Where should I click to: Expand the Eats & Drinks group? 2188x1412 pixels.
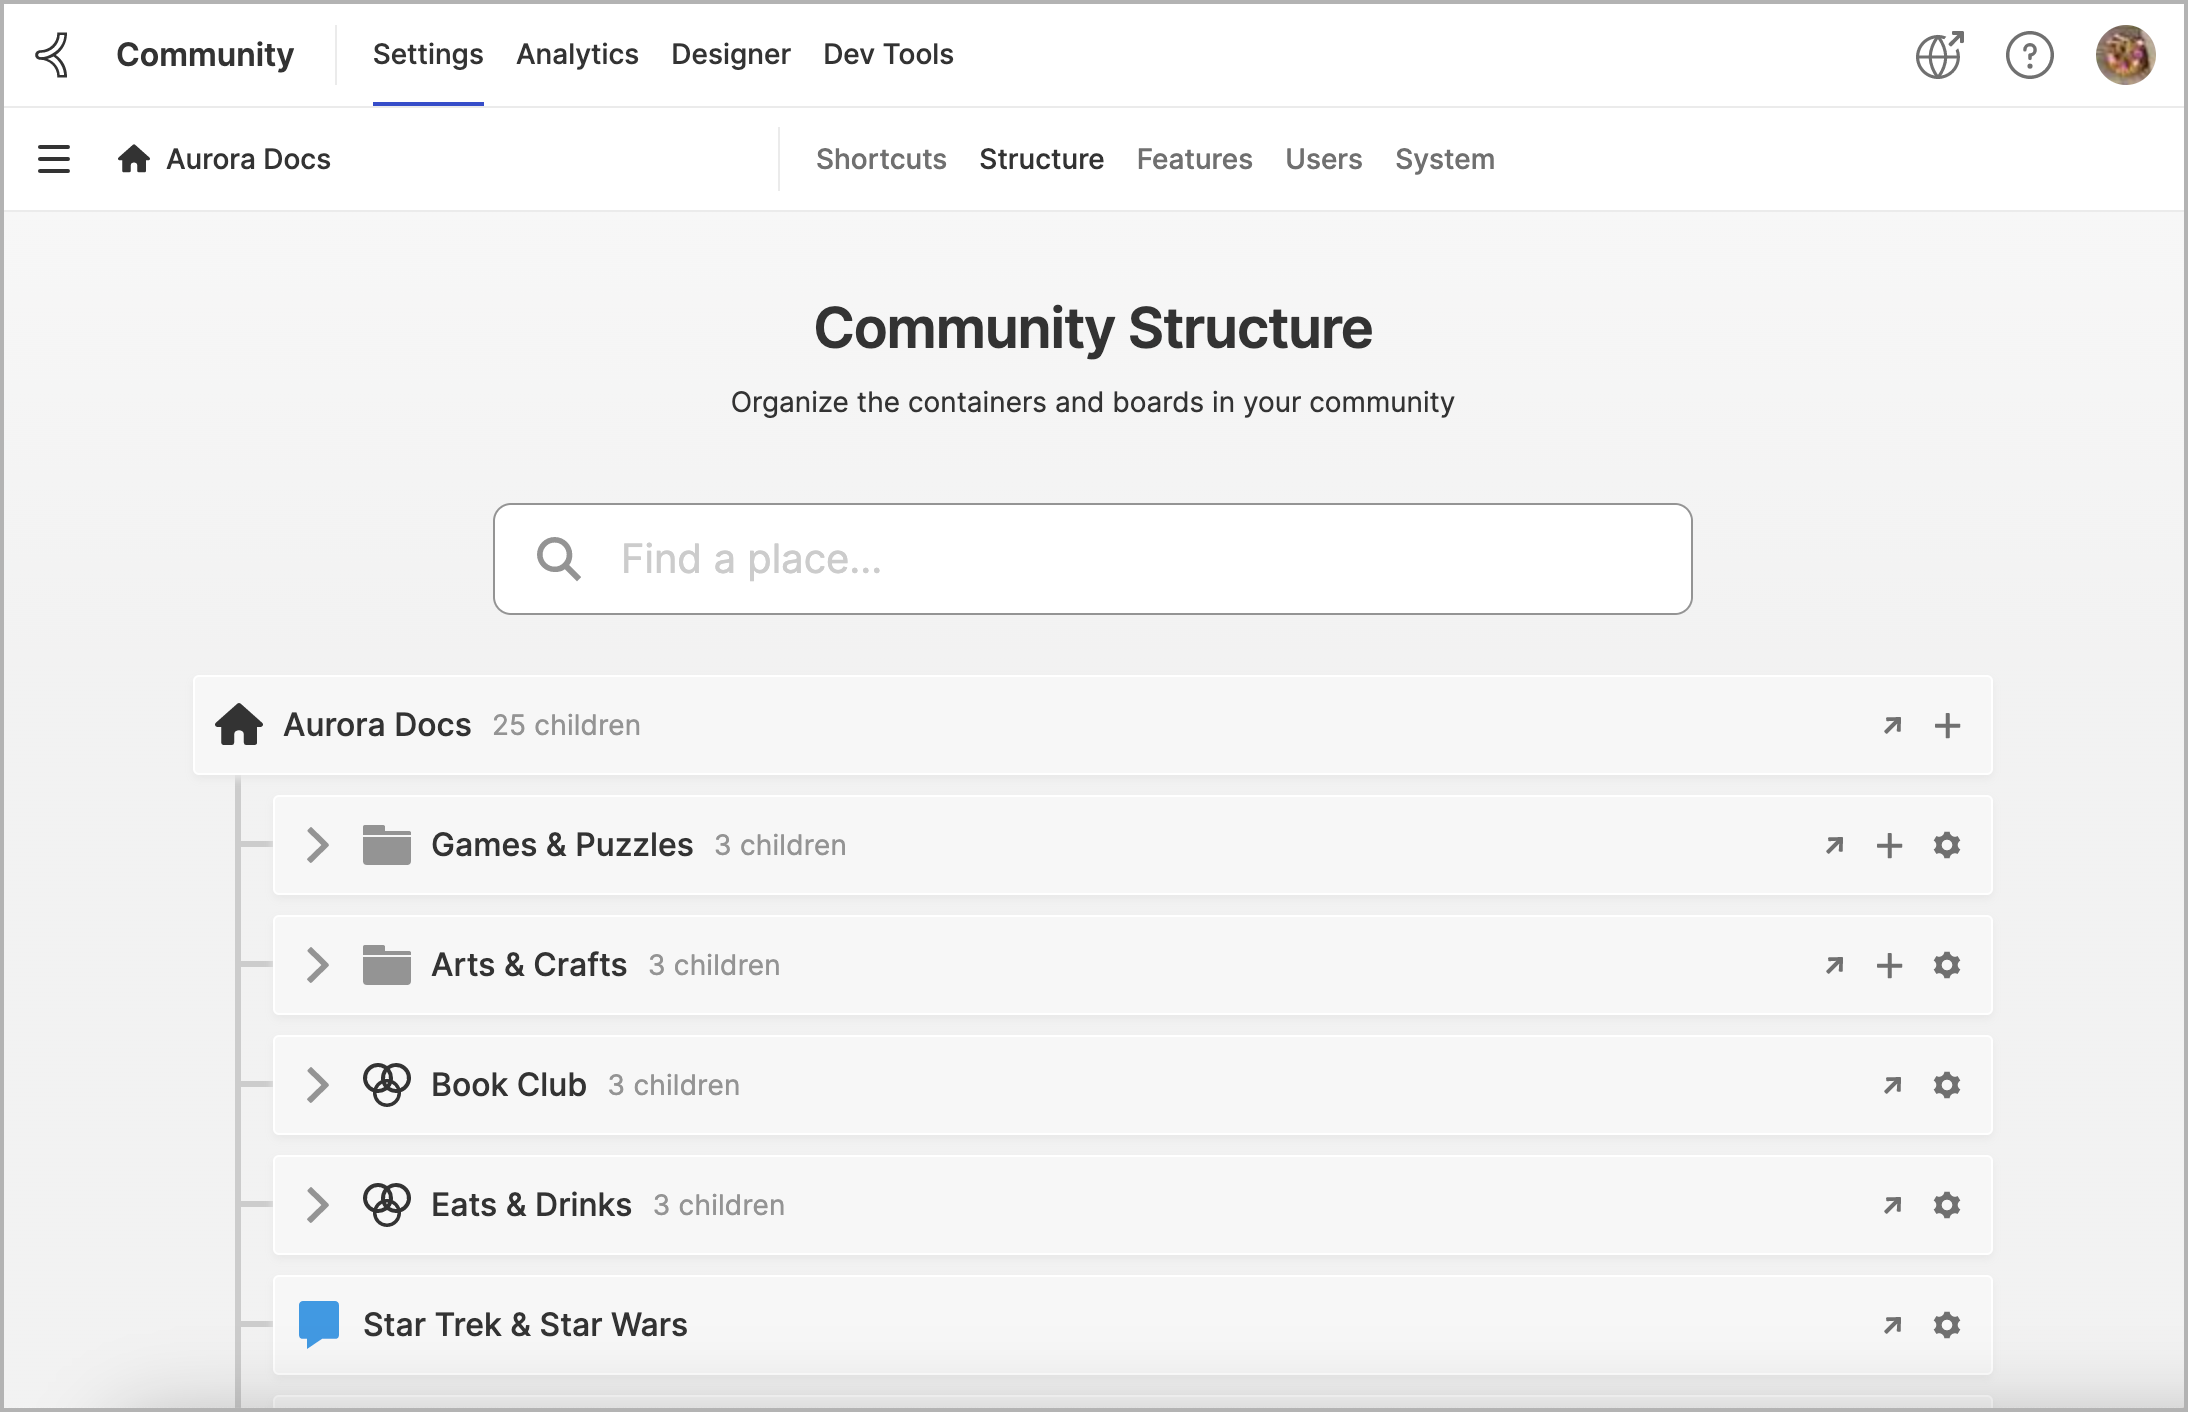[317, 1205]
